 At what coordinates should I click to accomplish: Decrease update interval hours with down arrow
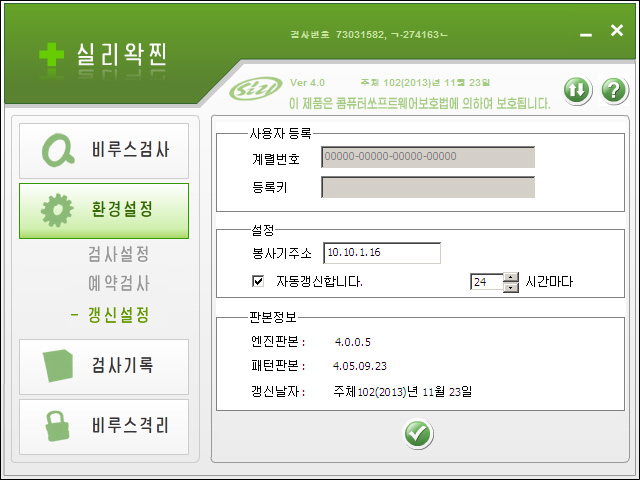point(511,288)
